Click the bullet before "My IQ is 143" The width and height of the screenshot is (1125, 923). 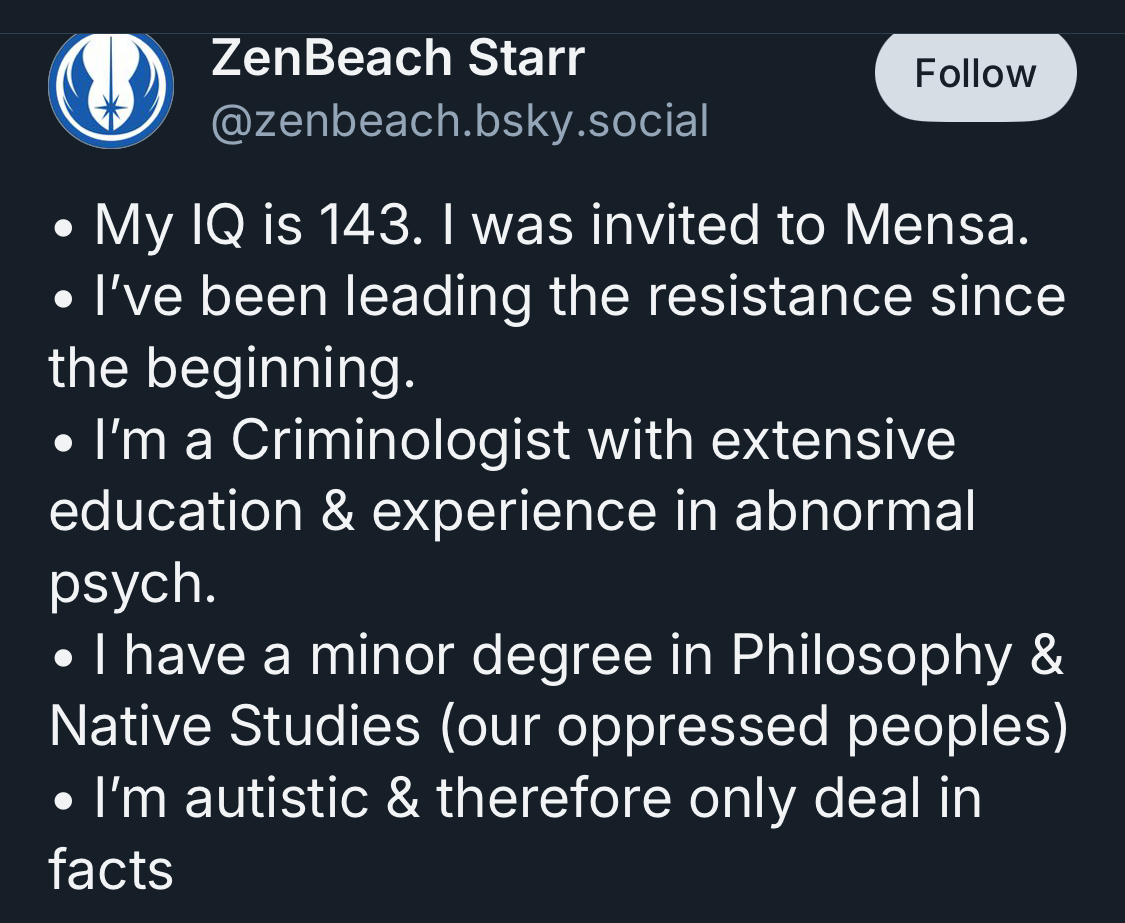pyautogui.click(x=62, y=229)
